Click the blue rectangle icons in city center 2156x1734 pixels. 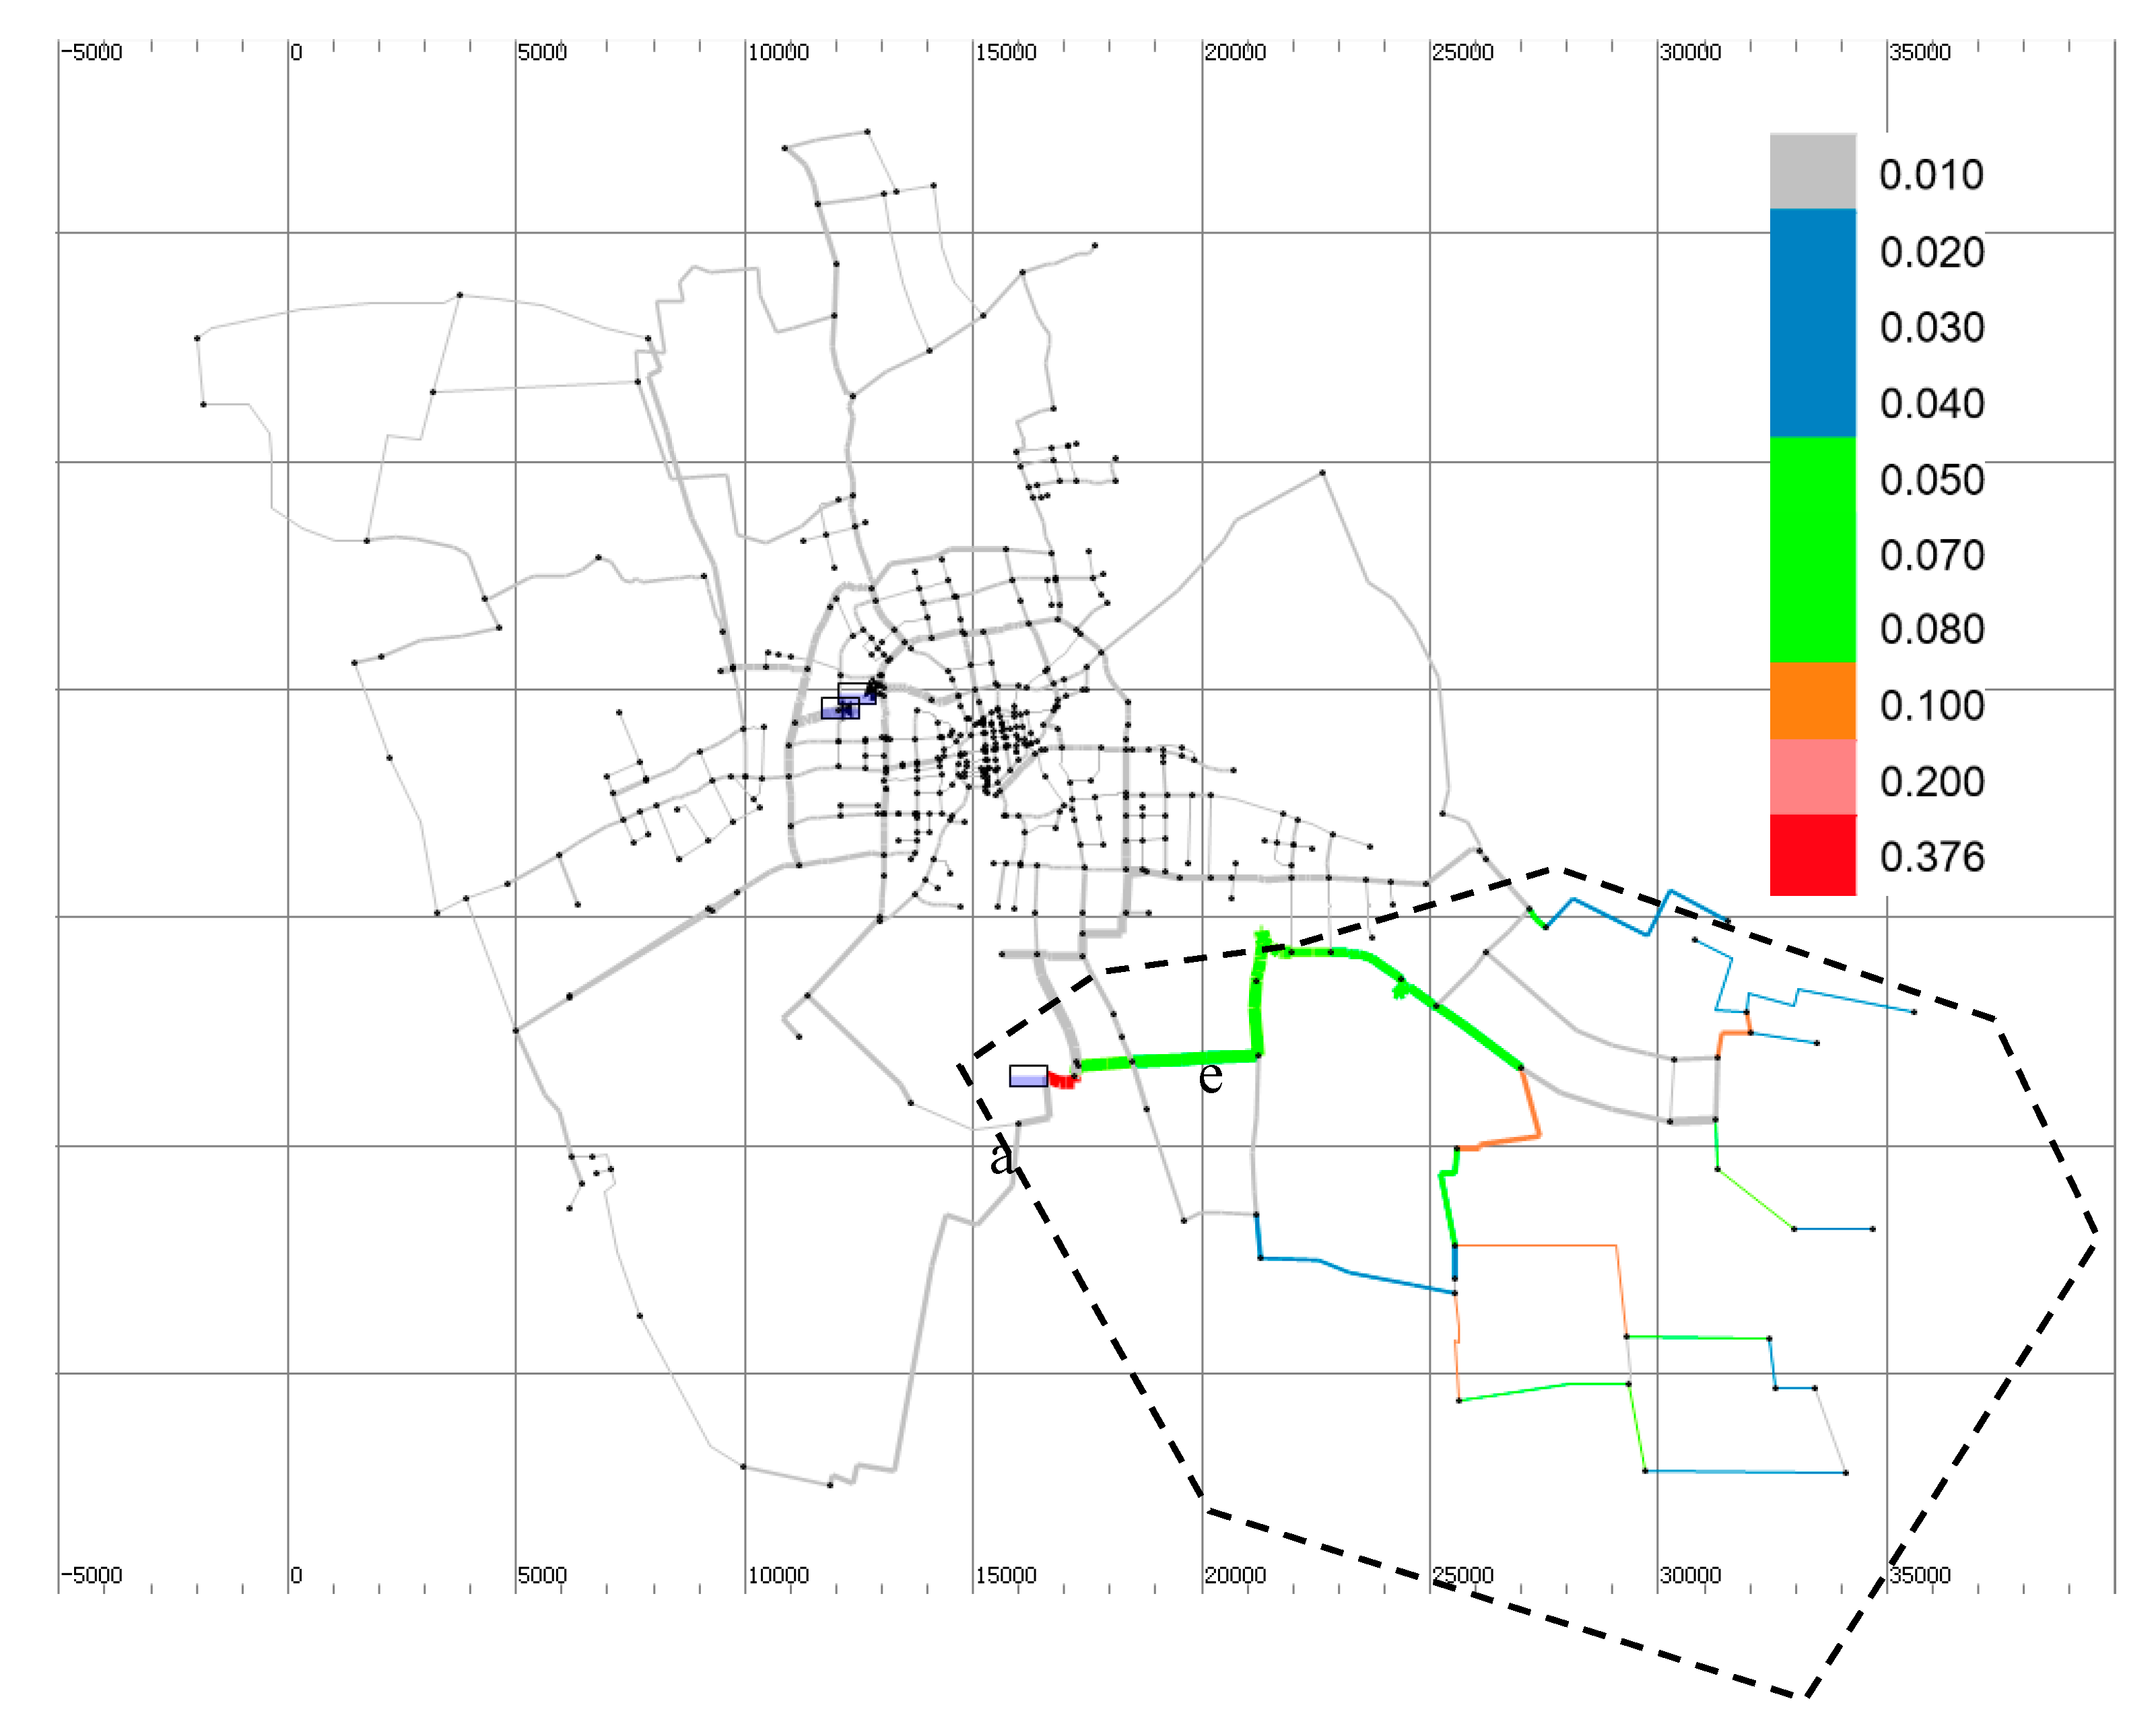tap(847, 702)
